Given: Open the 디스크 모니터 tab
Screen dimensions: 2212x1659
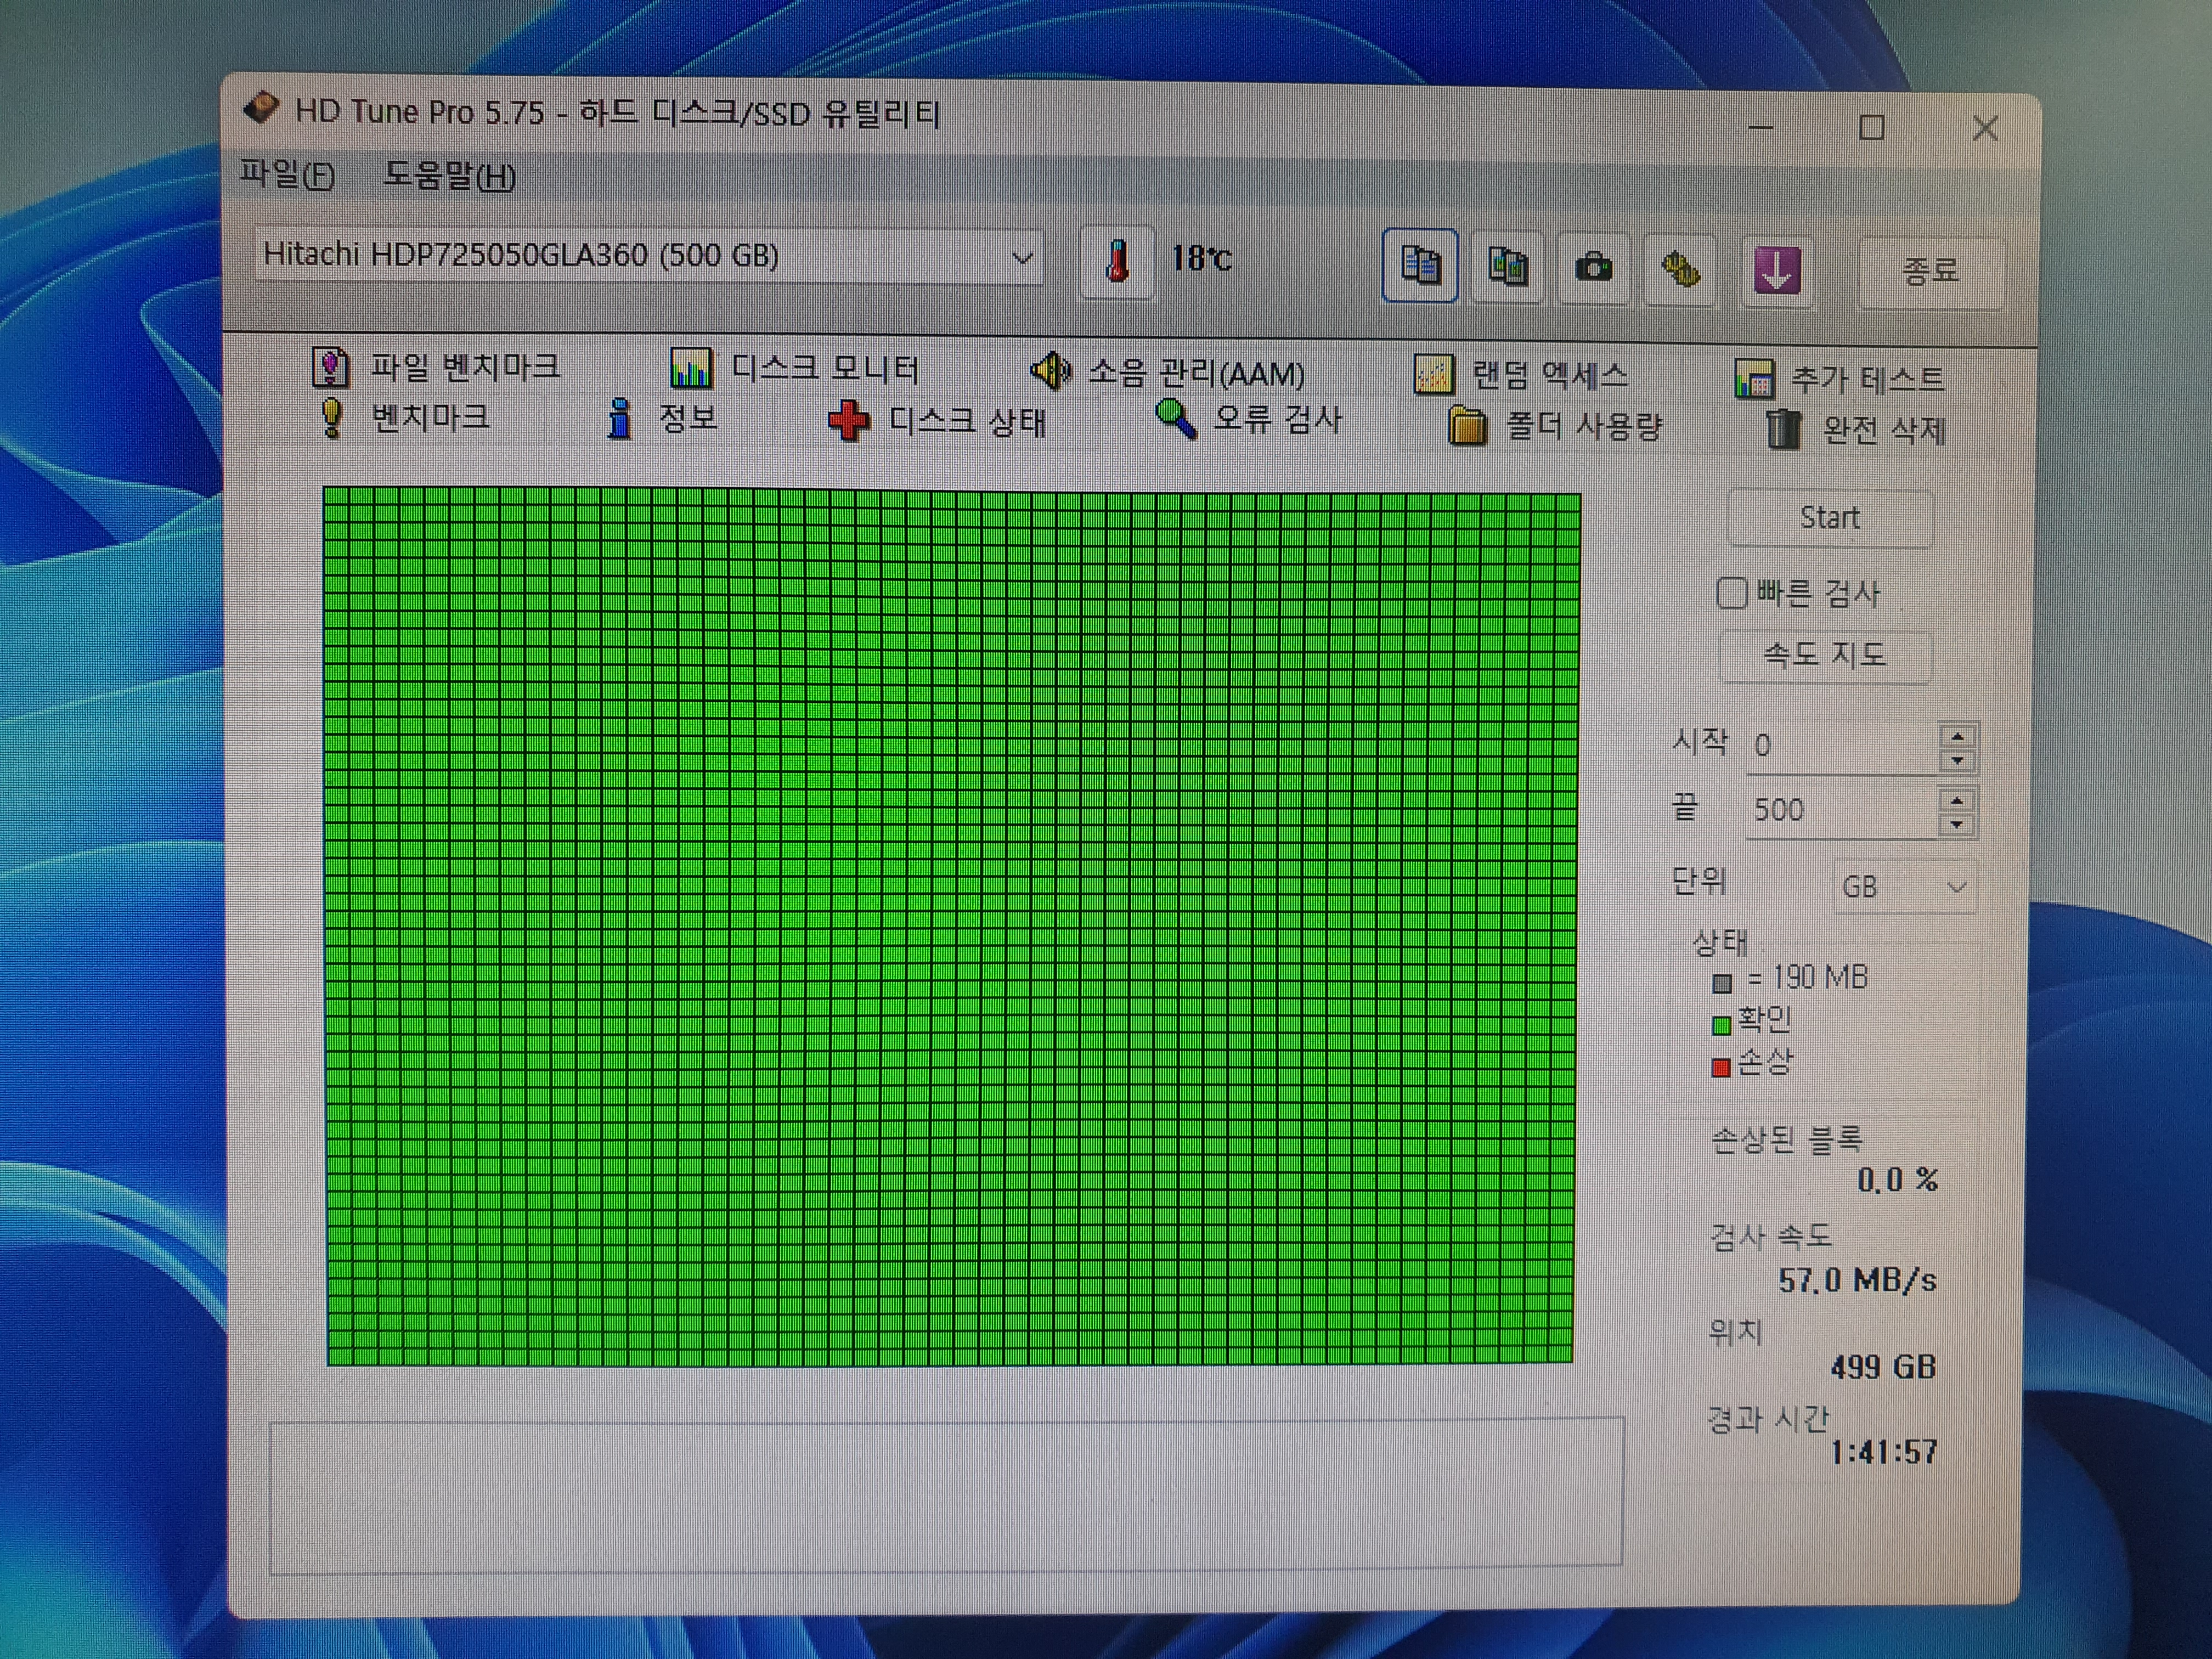Looking at the screenshot, I should [x=795, y=369].
